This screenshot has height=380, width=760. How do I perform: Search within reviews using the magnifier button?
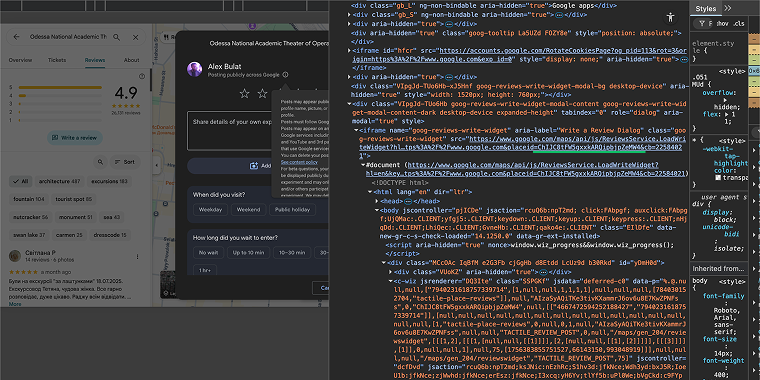(x=100, y=162)
